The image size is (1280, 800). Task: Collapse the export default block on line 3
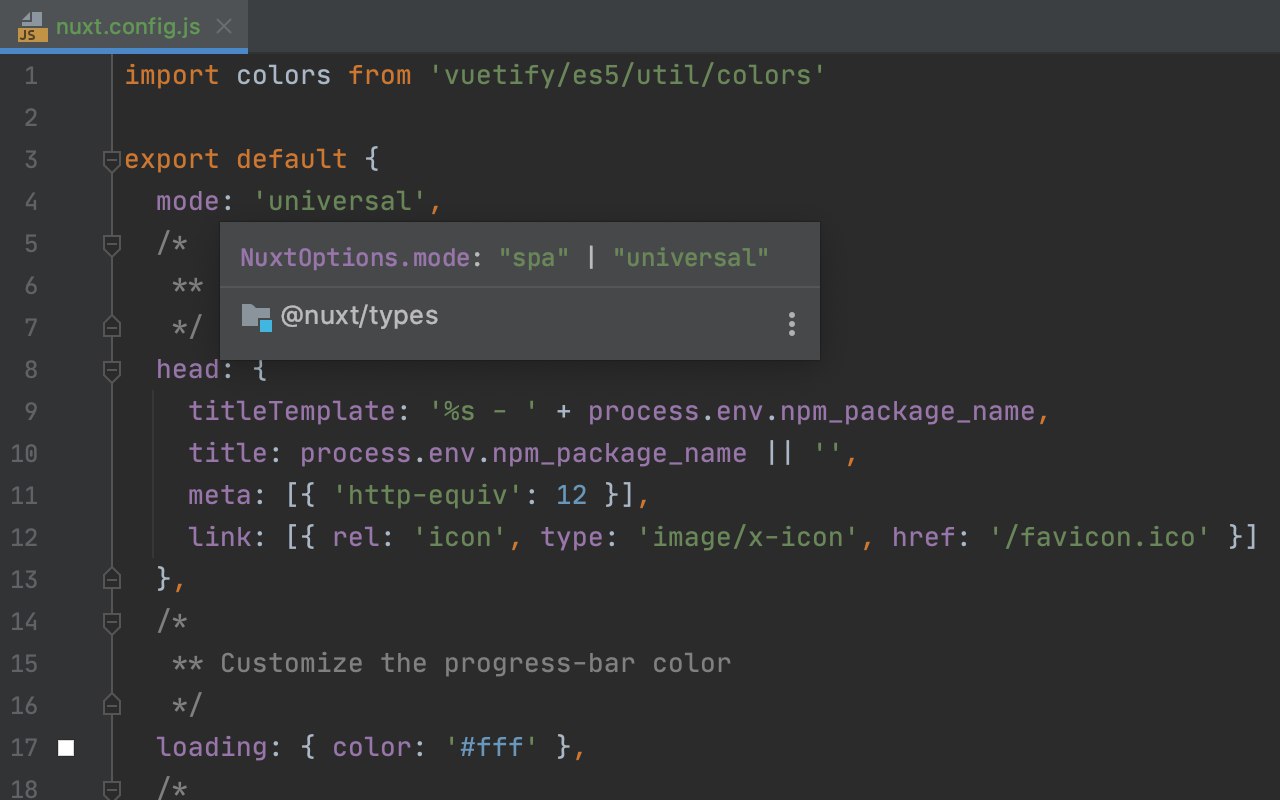[112, 160]
